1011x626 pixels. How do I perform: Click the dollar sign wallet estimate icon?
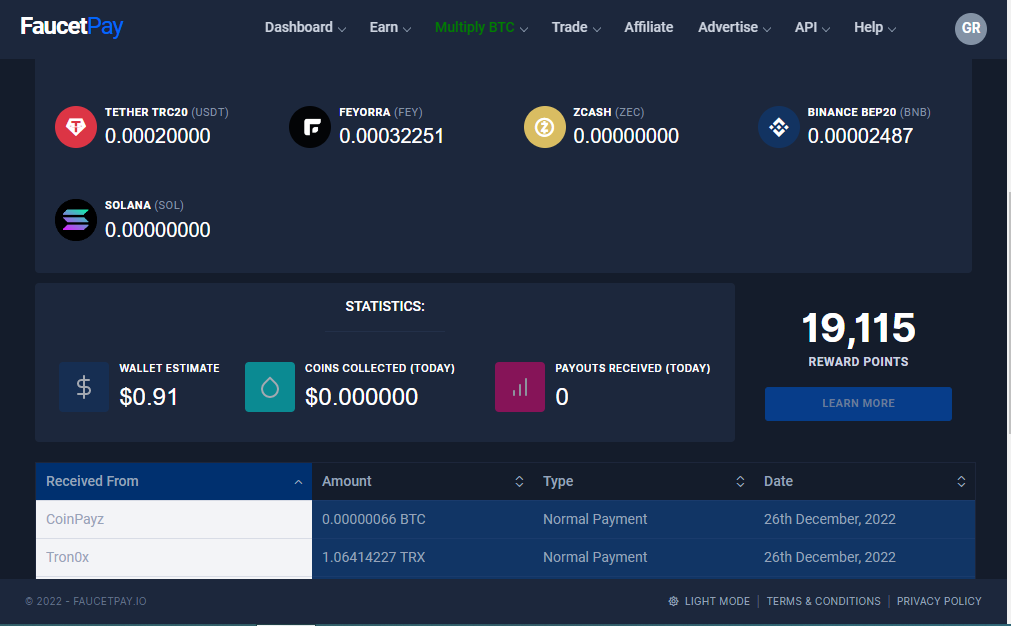tap(84, 387)
